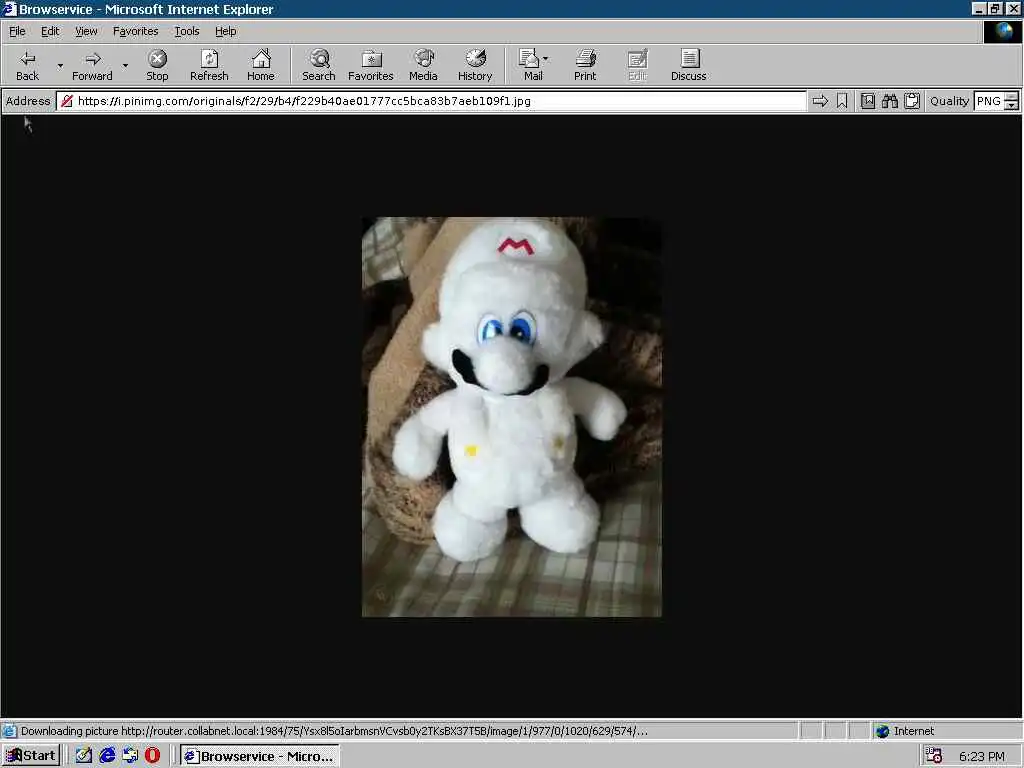Click the binoculars find icon
1024x768 pixels.
point(889,101)
